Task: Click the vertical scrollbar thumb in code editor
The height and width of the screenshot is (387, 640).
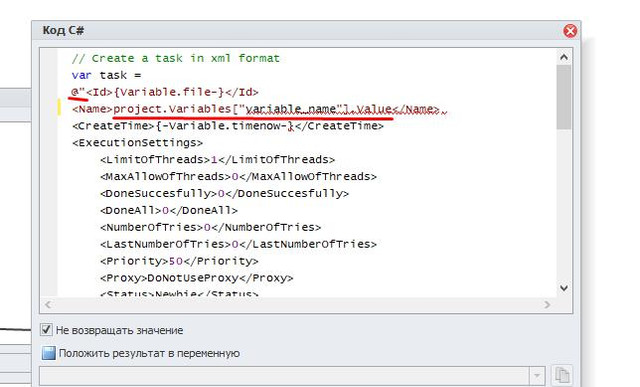Action: 564,97
